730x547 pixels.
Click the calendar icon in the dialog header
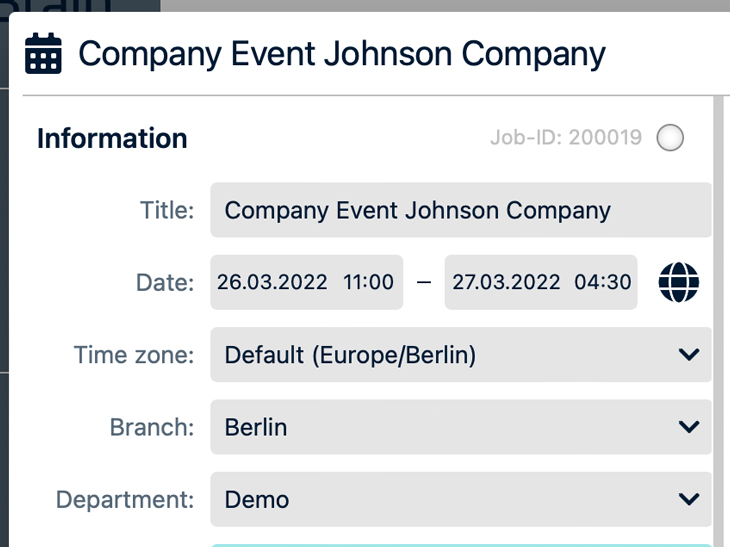click(43, 53)
